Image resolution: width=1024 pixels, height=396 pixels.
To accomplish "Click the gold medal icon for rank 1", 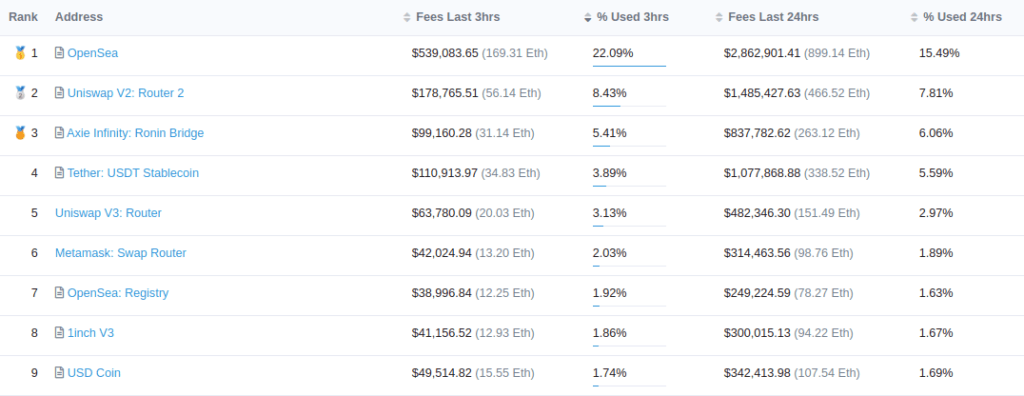I will (20, 53).
